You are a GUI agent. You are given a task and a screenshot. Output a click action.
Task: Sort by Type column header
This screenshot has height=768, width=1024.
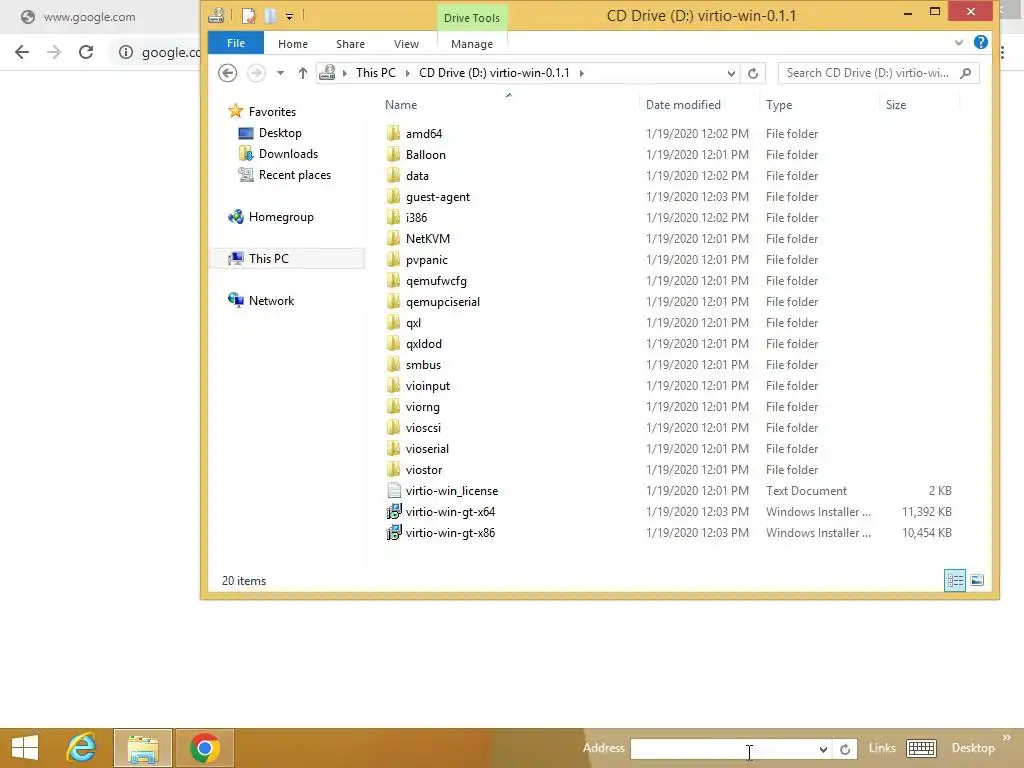click(x=778, y=104)
